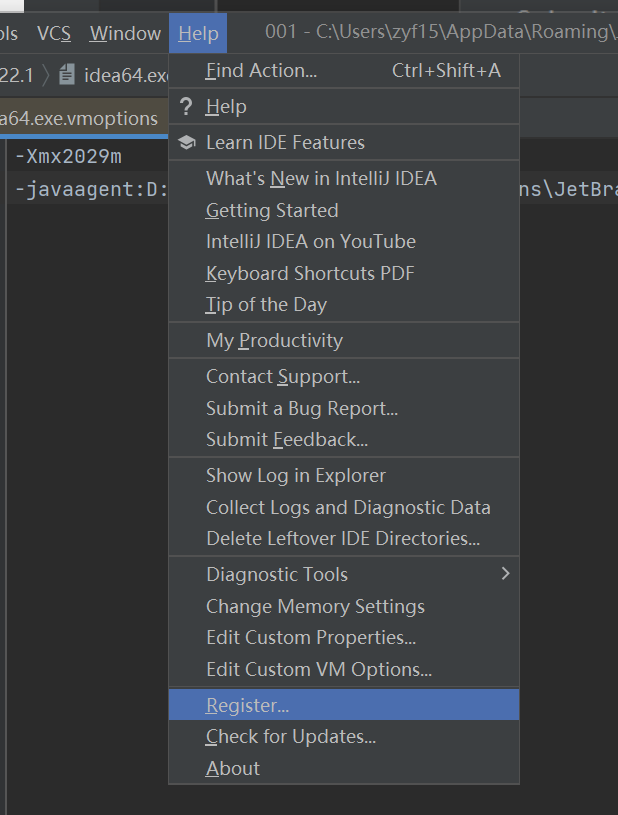Open Keyboard Shortcuts PDF
618x815 pixels.
[x=310, y=274]
